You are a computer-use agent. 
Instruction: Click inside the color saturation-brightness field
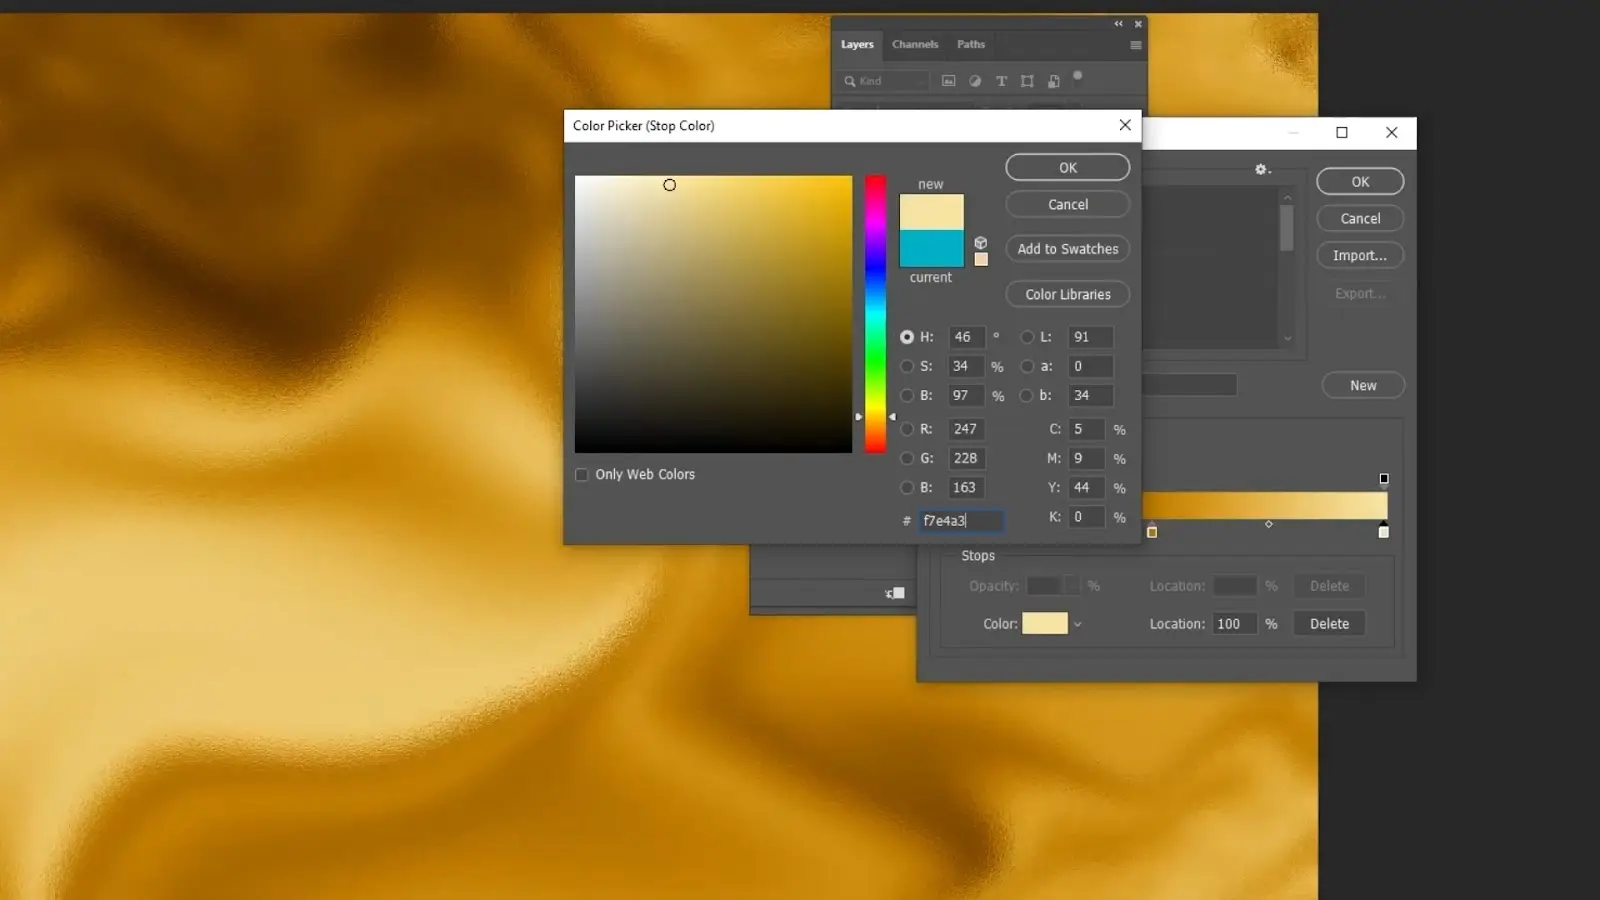pos(713,314)
